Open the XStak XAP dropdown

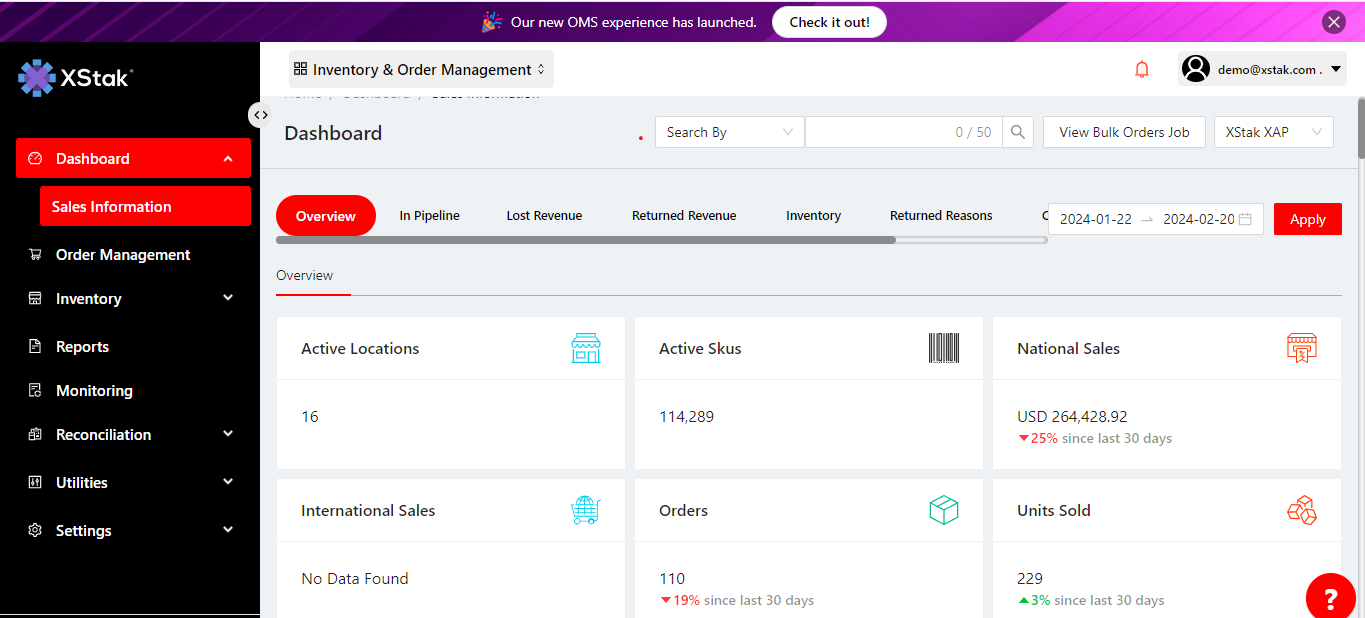pos(1273,132)
